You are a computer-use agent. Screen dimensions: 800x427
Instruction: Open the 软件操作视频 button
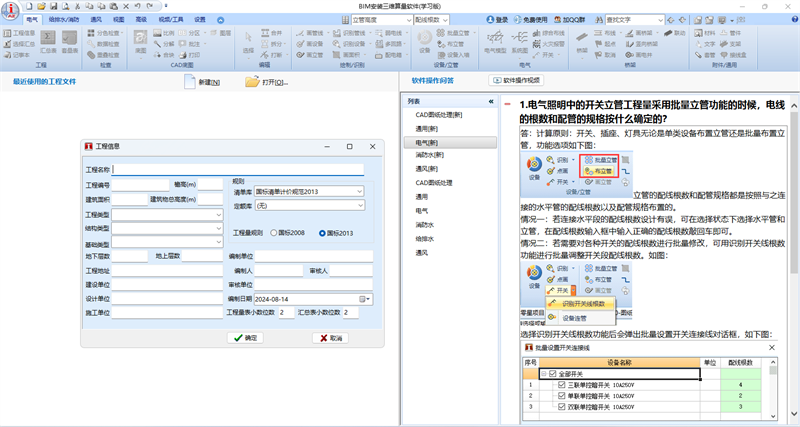tap(516, 80)
